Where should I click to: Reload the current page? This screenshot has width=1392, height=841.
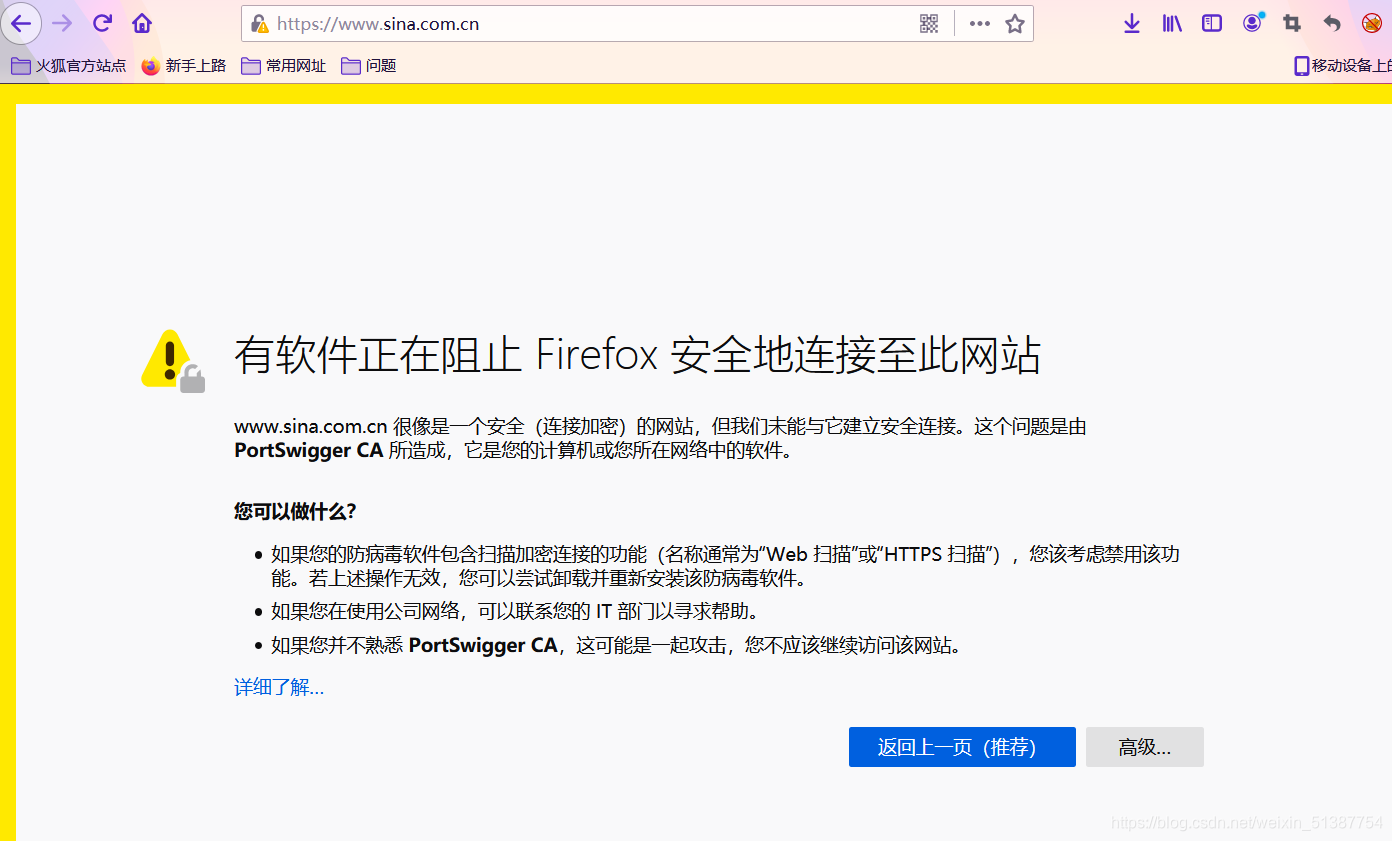(x=102, y=23)
